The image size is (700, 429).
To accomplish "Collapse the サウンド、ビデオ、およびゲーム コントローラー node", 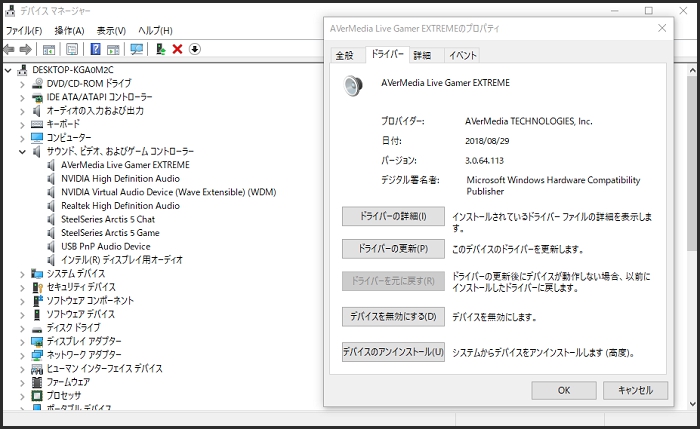I will [22, 152].
